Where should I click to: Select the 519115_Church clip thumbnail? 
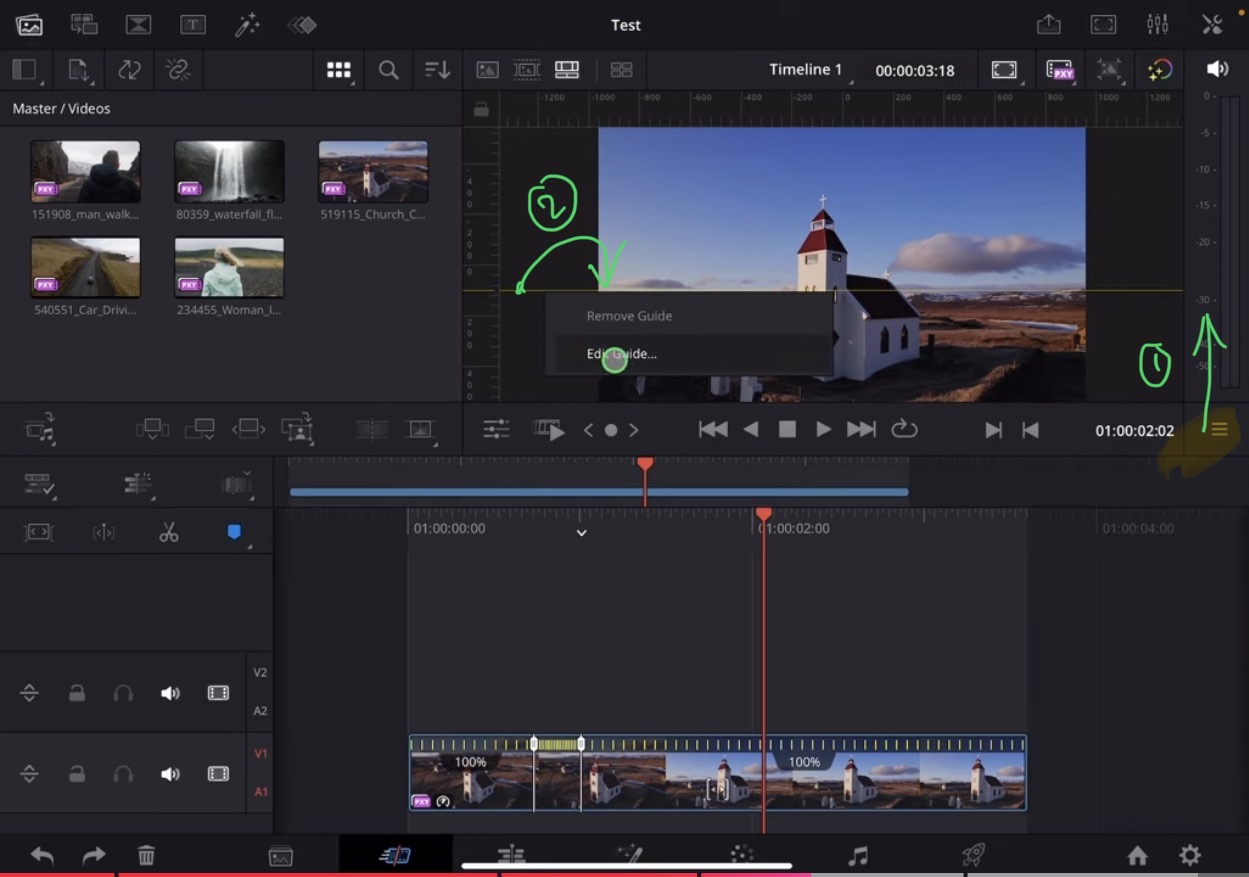click(373, 170)
